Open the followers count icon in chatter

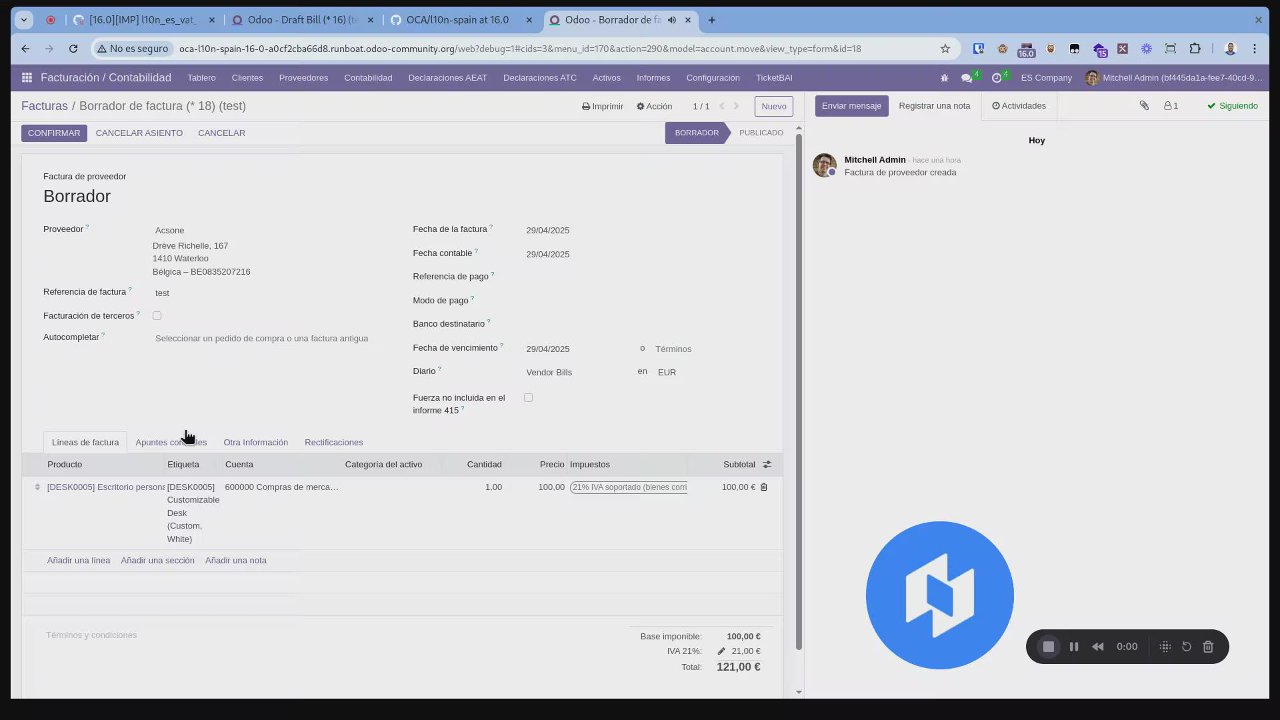(1170, 105)
